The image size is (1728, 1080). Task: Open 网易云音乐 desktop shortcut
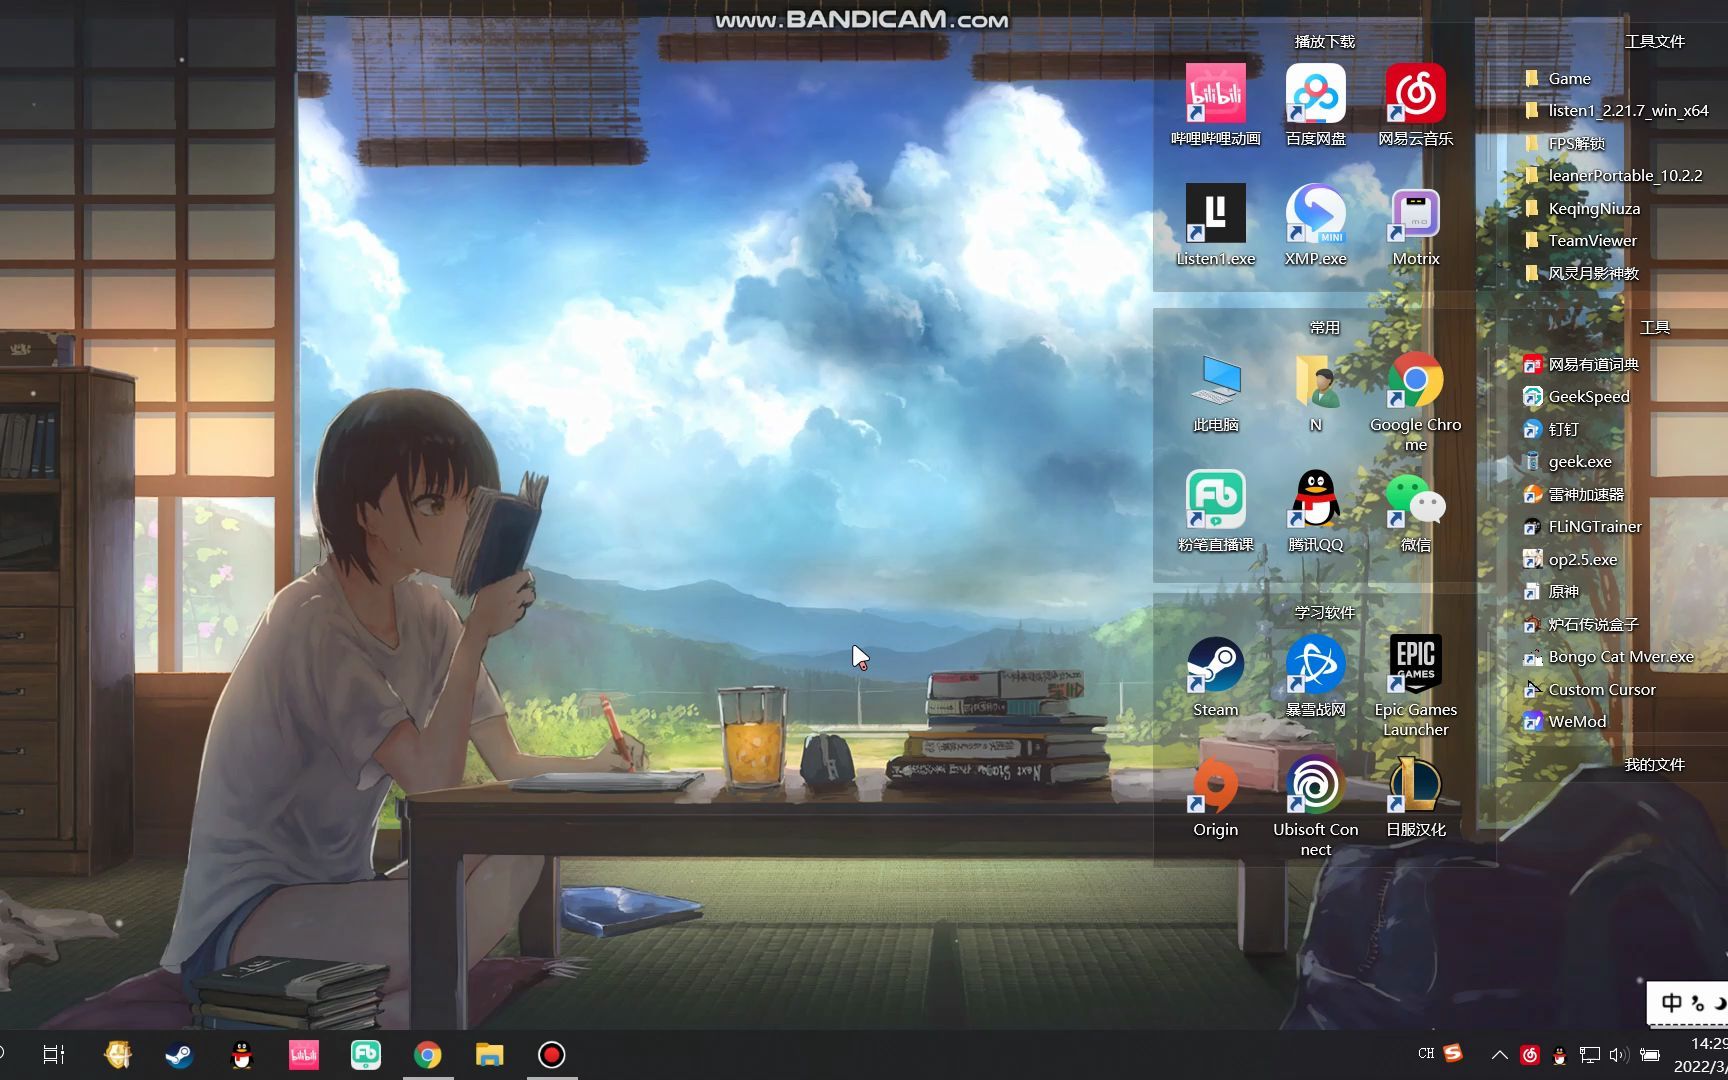pos(1415,104)
